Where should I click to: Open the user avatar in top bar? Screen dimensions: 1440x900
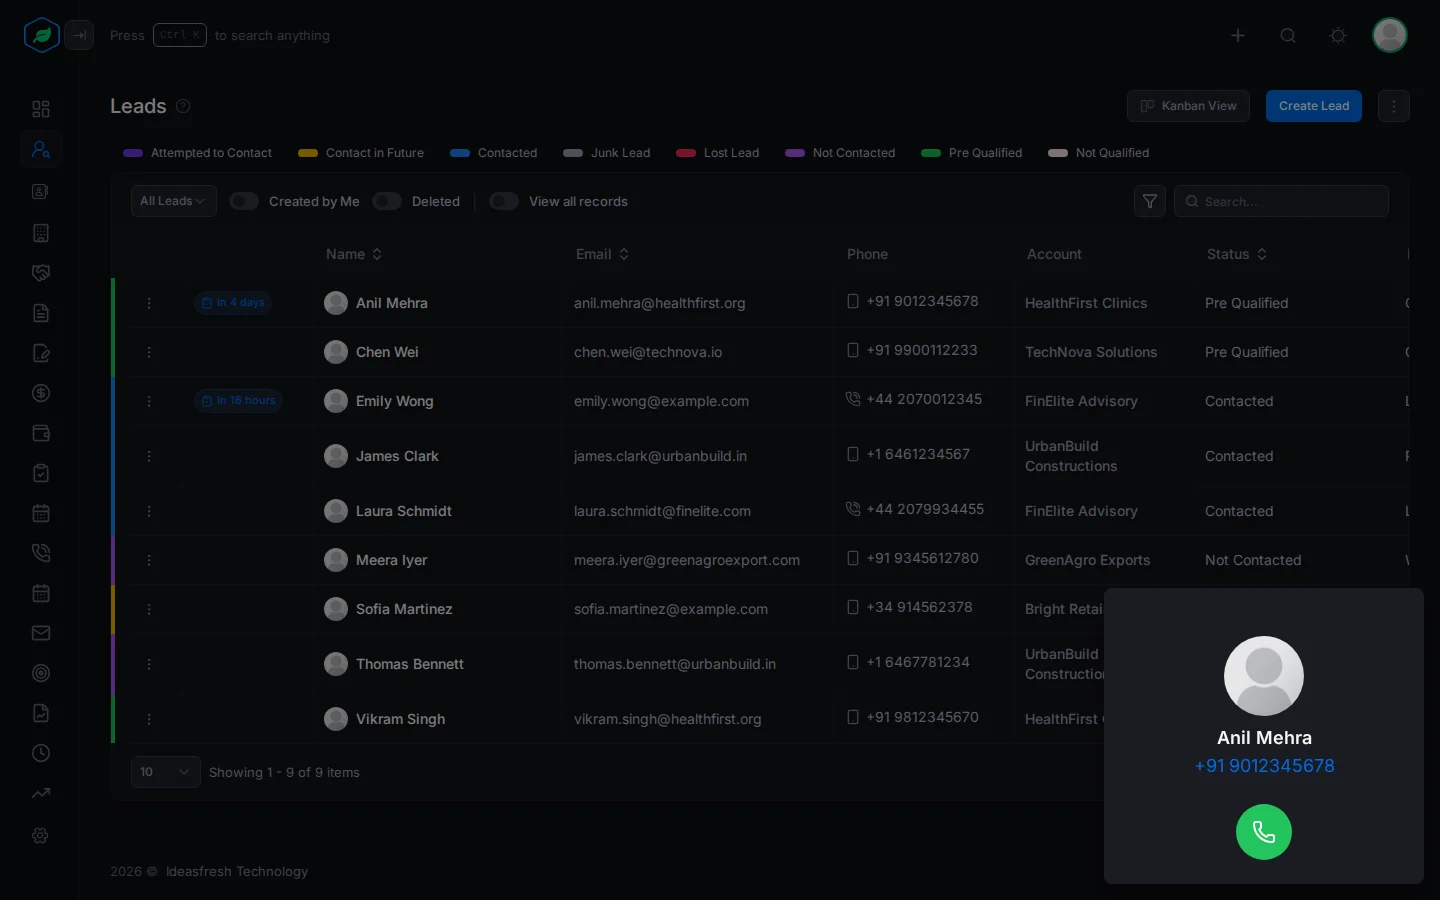click(1390, 35)
